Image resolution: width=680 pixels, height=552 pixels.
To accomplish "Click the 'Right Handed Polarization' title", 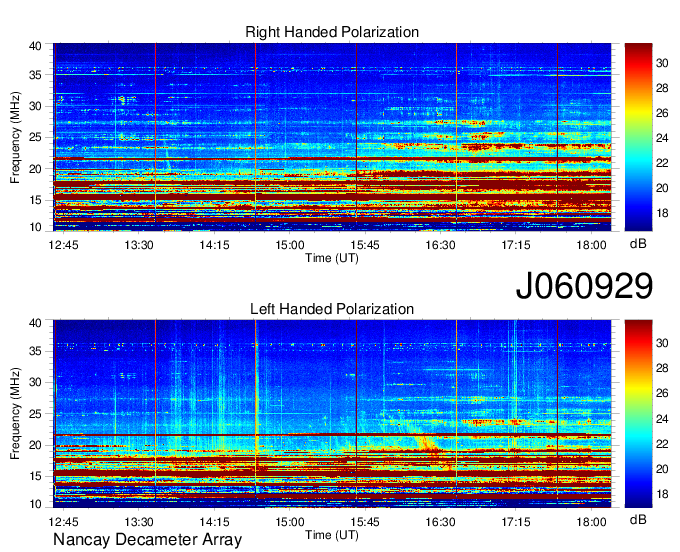I will pyautogui.click(x=332, y=32).
